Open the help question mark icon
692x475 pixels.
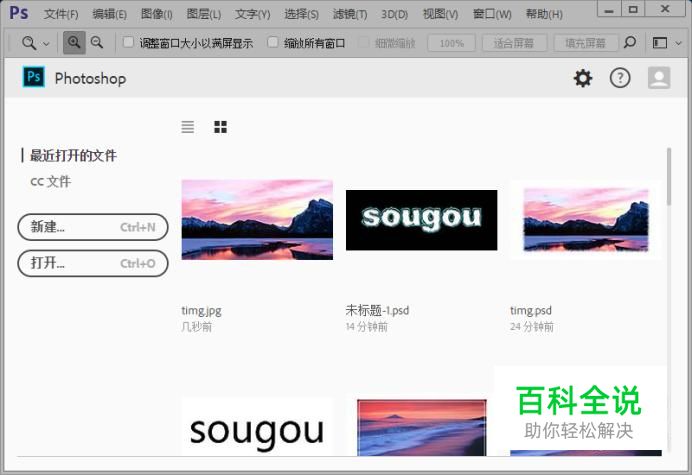(x=620, y=78)
